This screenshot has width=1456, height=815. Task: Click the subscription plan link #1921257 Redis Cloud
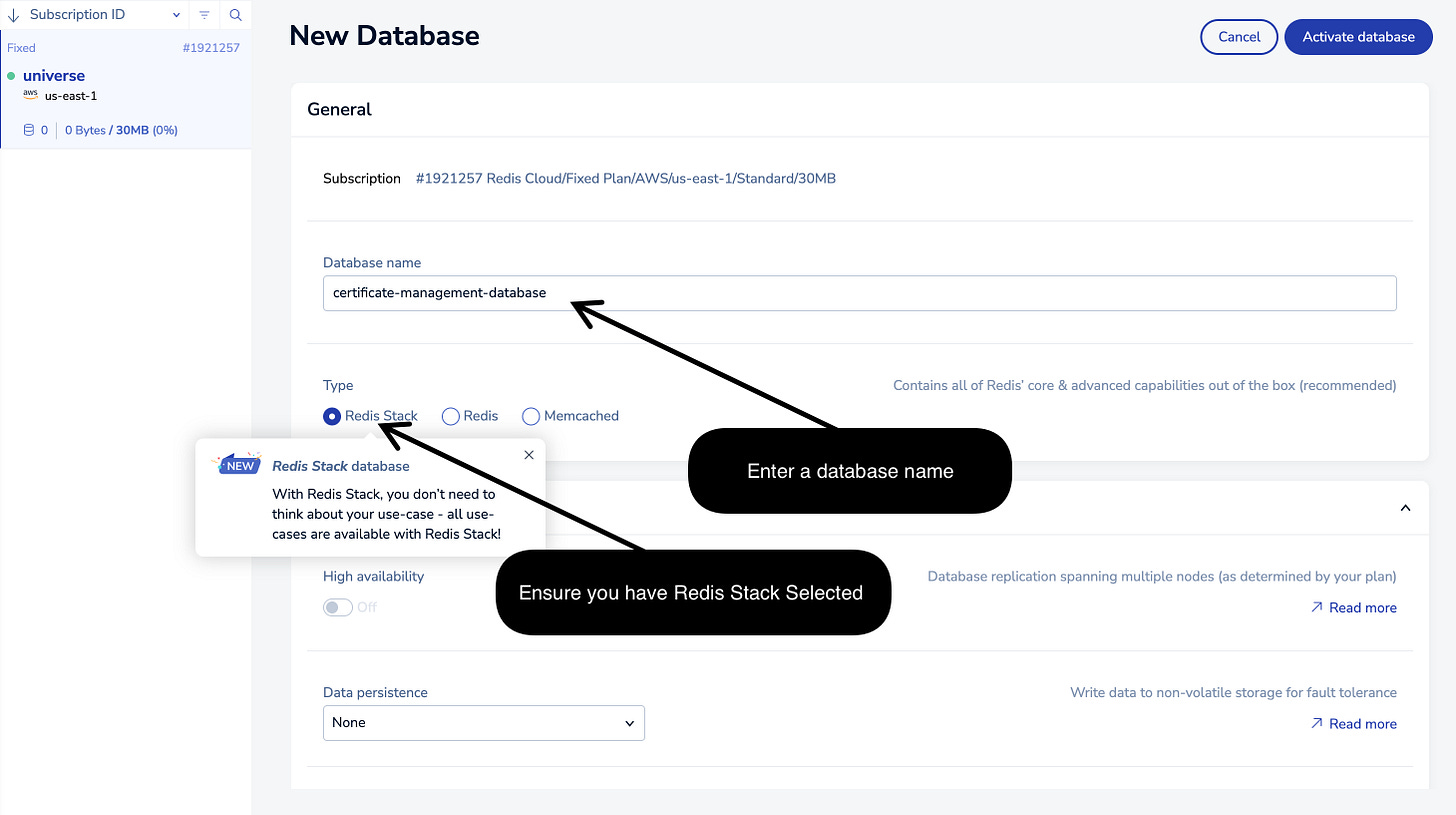[x=626, y=179]
